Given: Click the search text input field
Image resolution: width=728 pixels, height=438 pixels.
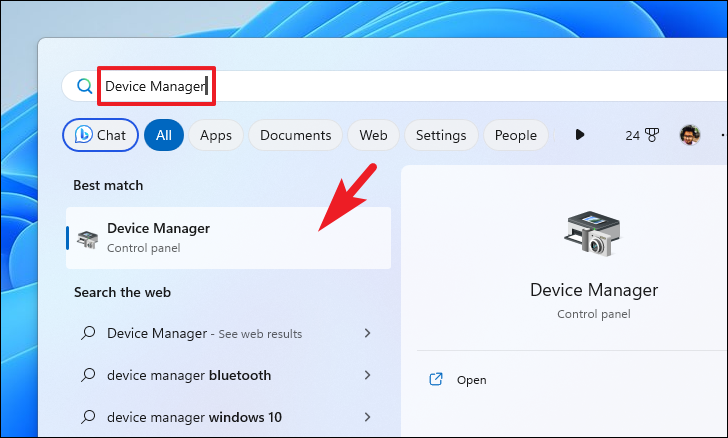Looking at the screenshot, I should click(x=400, y=86).
